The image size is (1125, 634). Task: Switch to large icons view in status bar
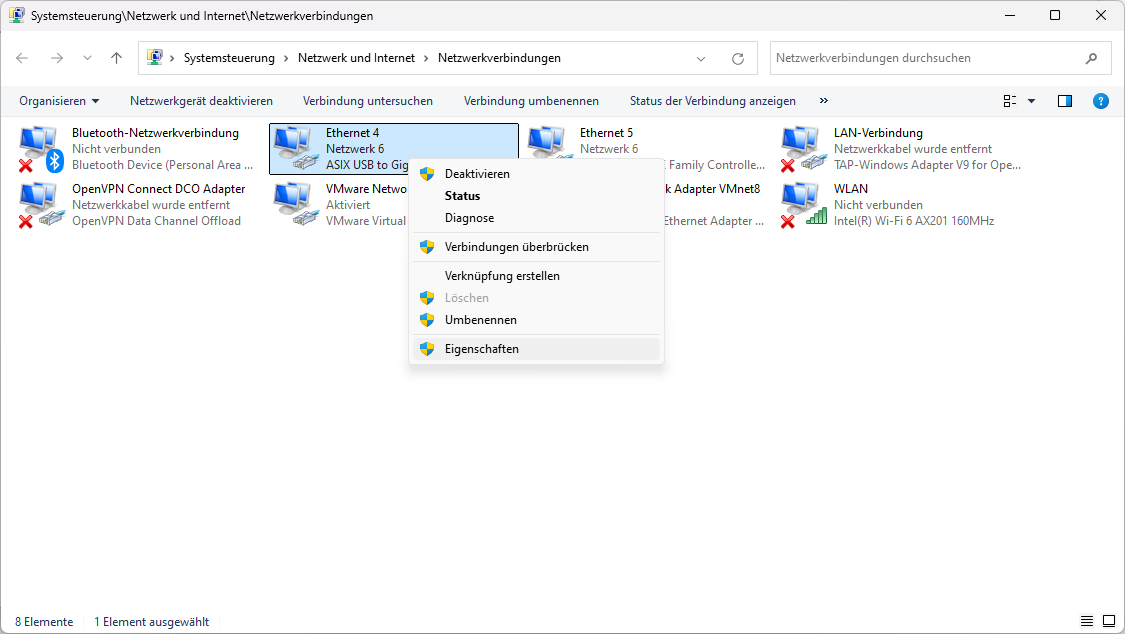click(1107, 622)
